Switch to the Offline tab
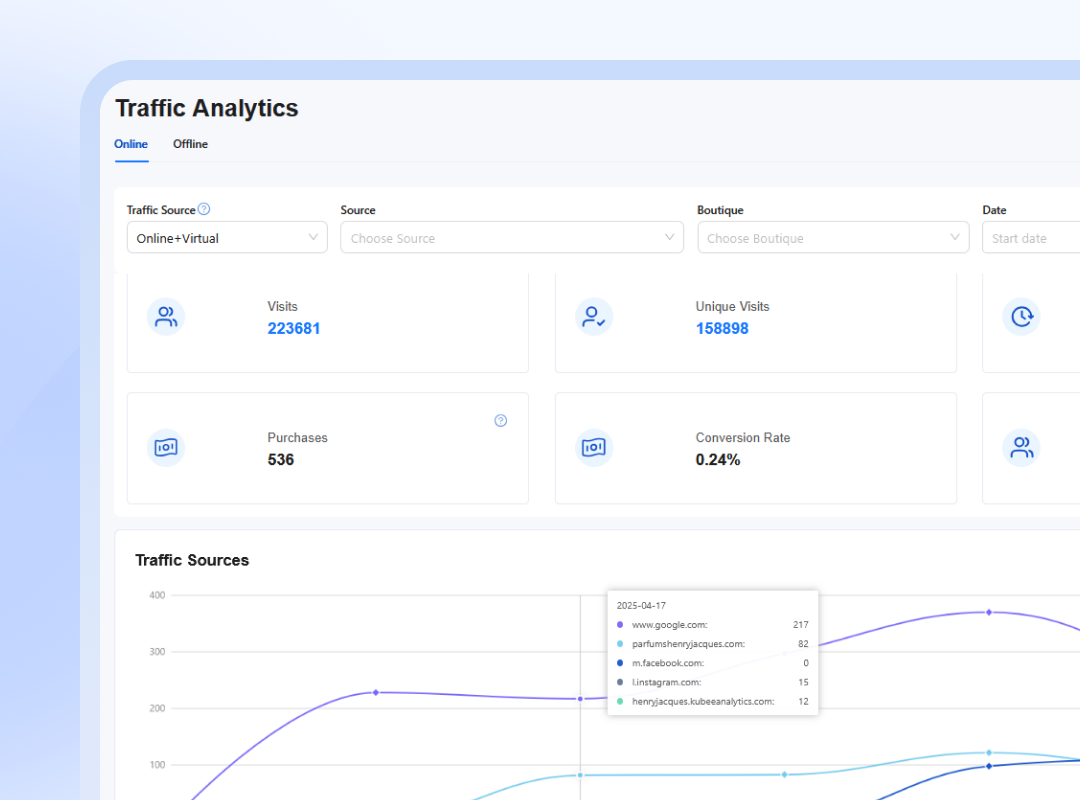 coord(190,144)
